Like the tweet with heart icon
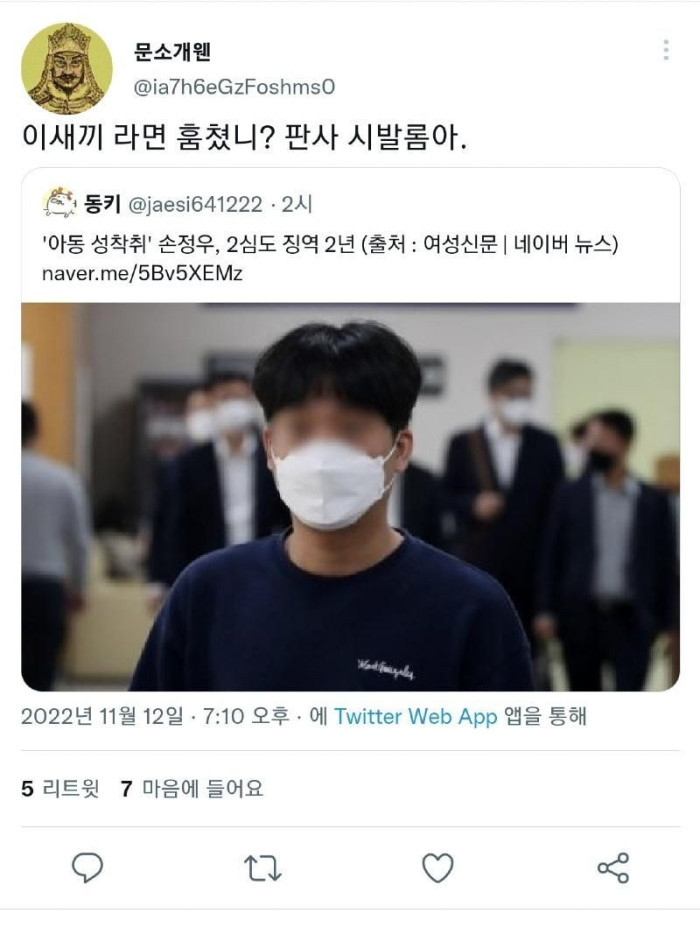Viewport: 700px width, 927px height. [x=438, y=868]
